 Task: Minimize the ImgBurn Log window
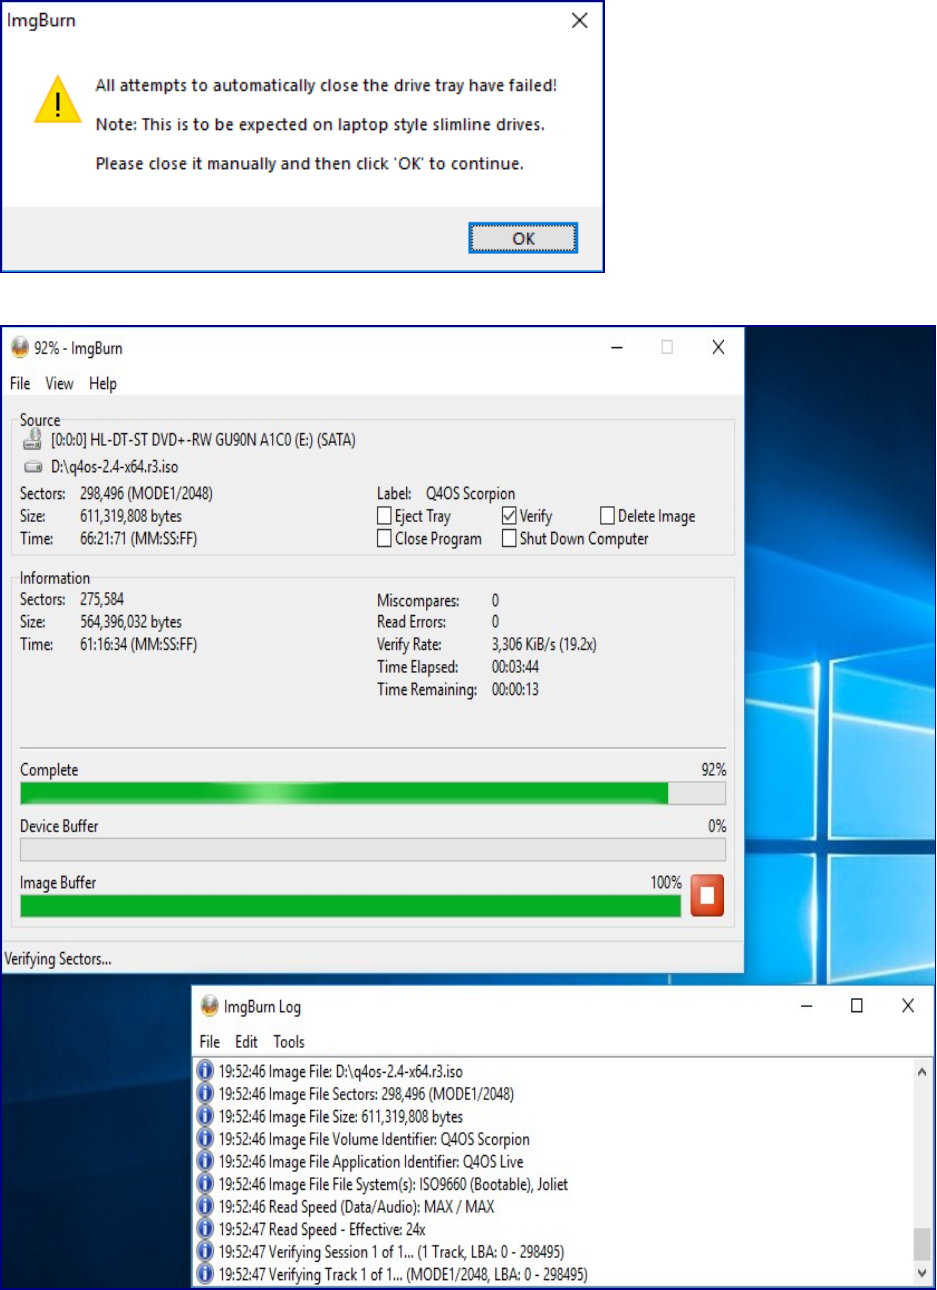807,1006
